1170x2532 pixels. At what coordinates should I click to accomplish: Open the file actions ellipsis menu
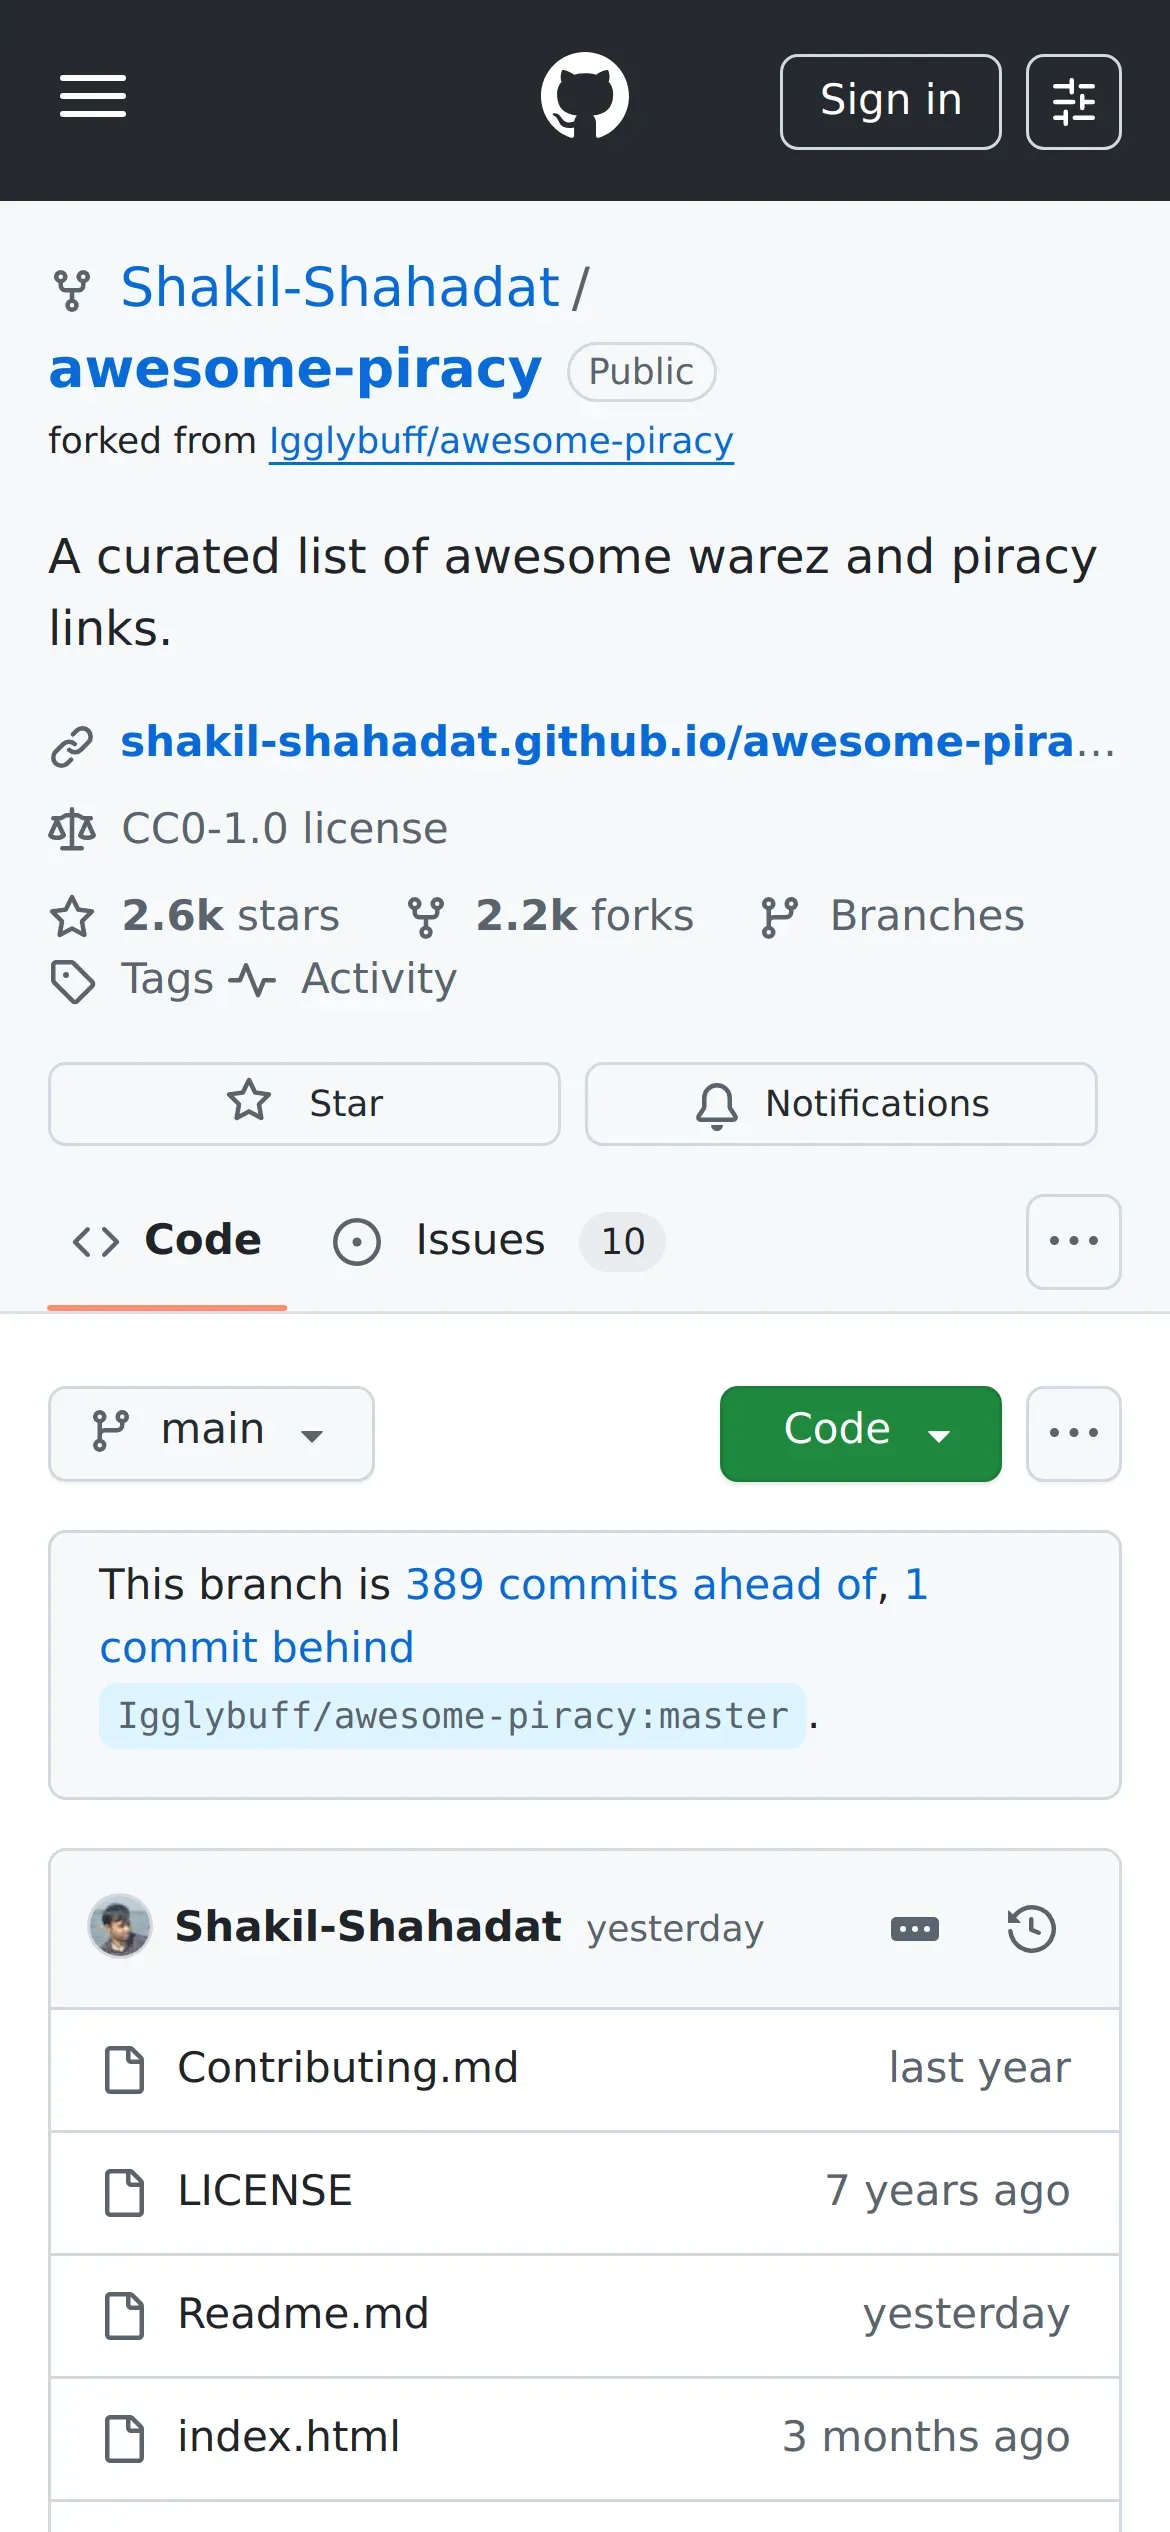1073,1433
